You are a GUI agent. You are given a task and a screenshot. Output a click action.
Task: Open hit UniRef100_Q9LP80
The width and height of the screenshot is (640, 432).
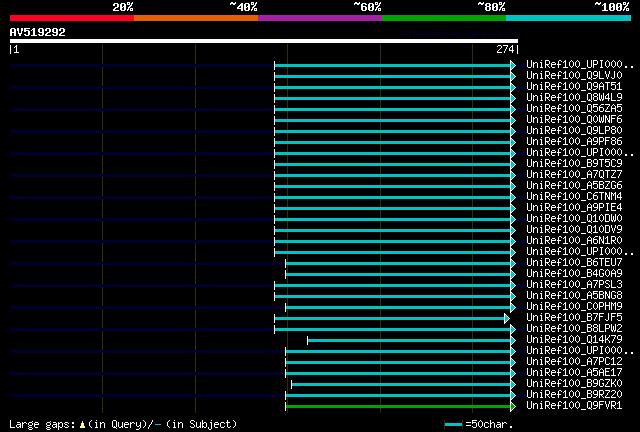tap(574, 131)
